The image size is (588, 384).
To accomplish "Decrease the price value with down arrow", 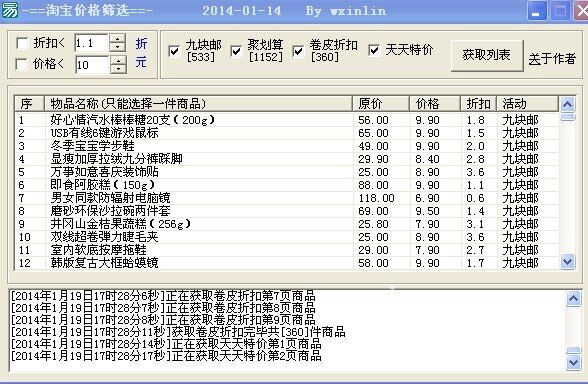I will (118, 69).
